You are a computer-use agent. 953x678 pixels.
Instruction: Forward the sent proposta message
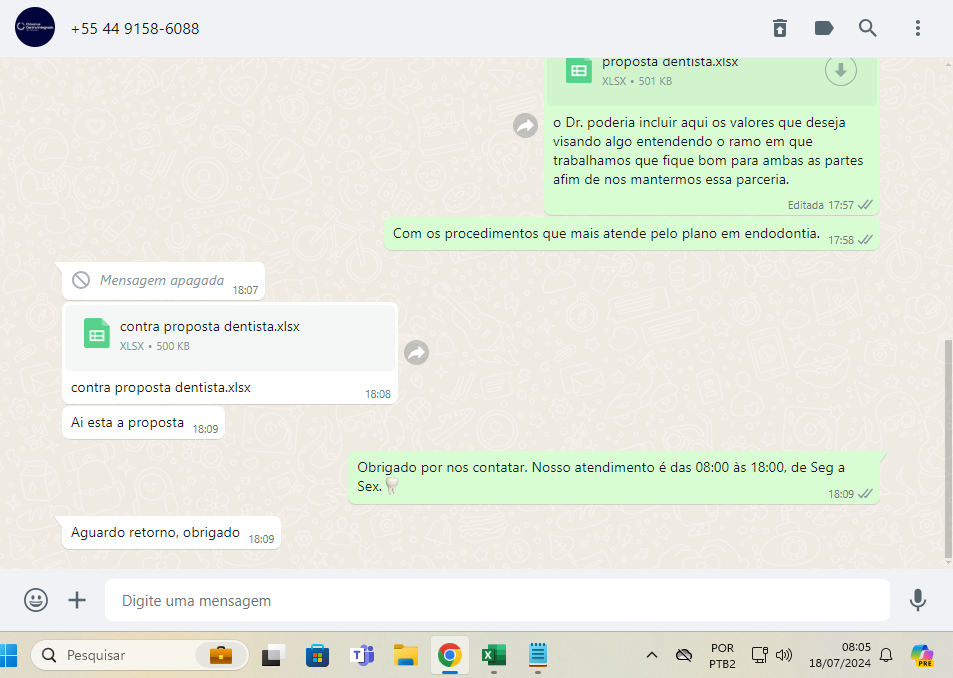(x=525, y=125)
